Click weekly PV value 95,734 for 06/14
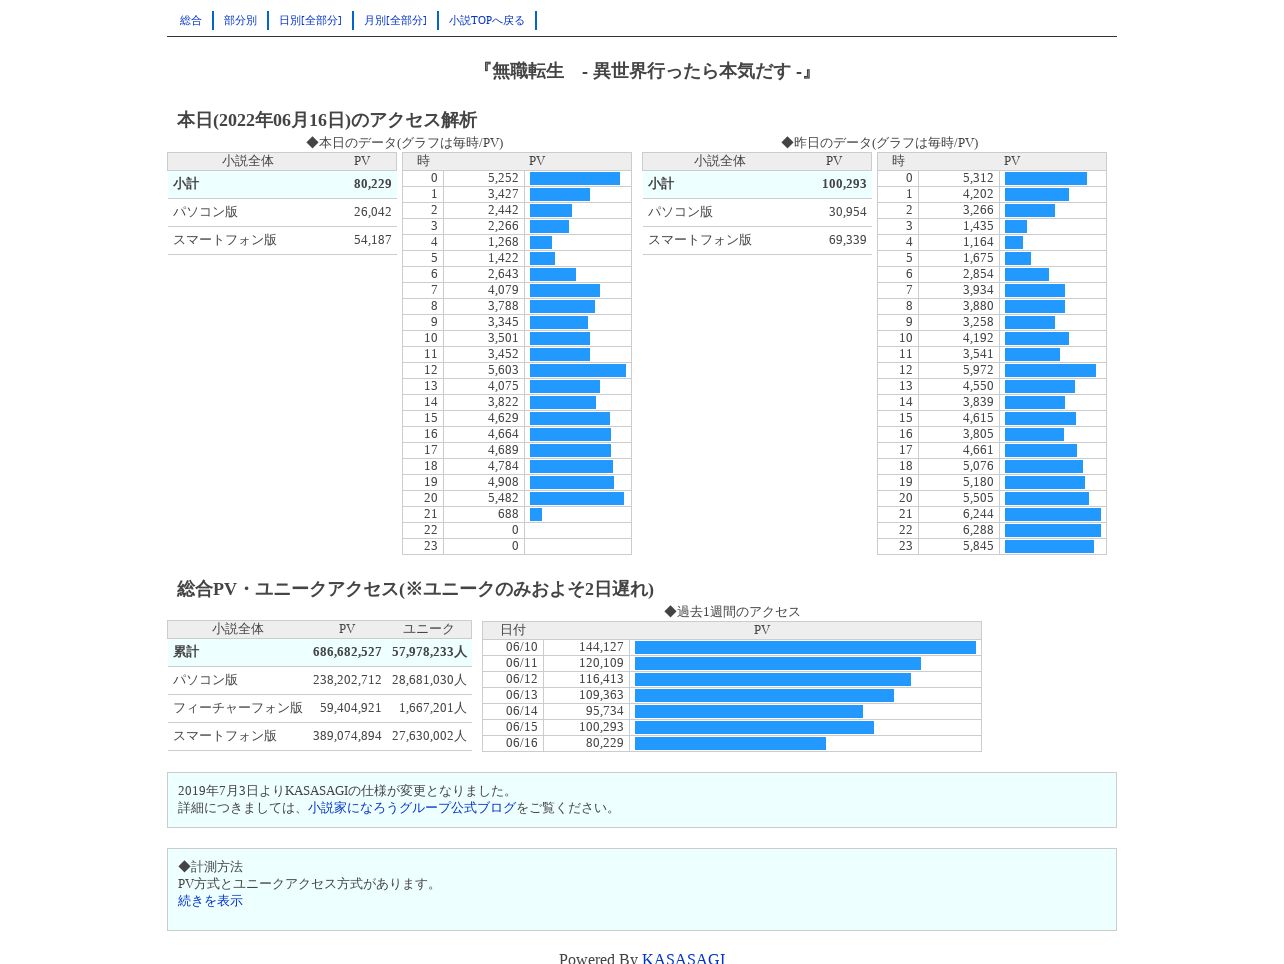Screen dimensions: 1284x964 pyautogui.click(x=604, y=711)
